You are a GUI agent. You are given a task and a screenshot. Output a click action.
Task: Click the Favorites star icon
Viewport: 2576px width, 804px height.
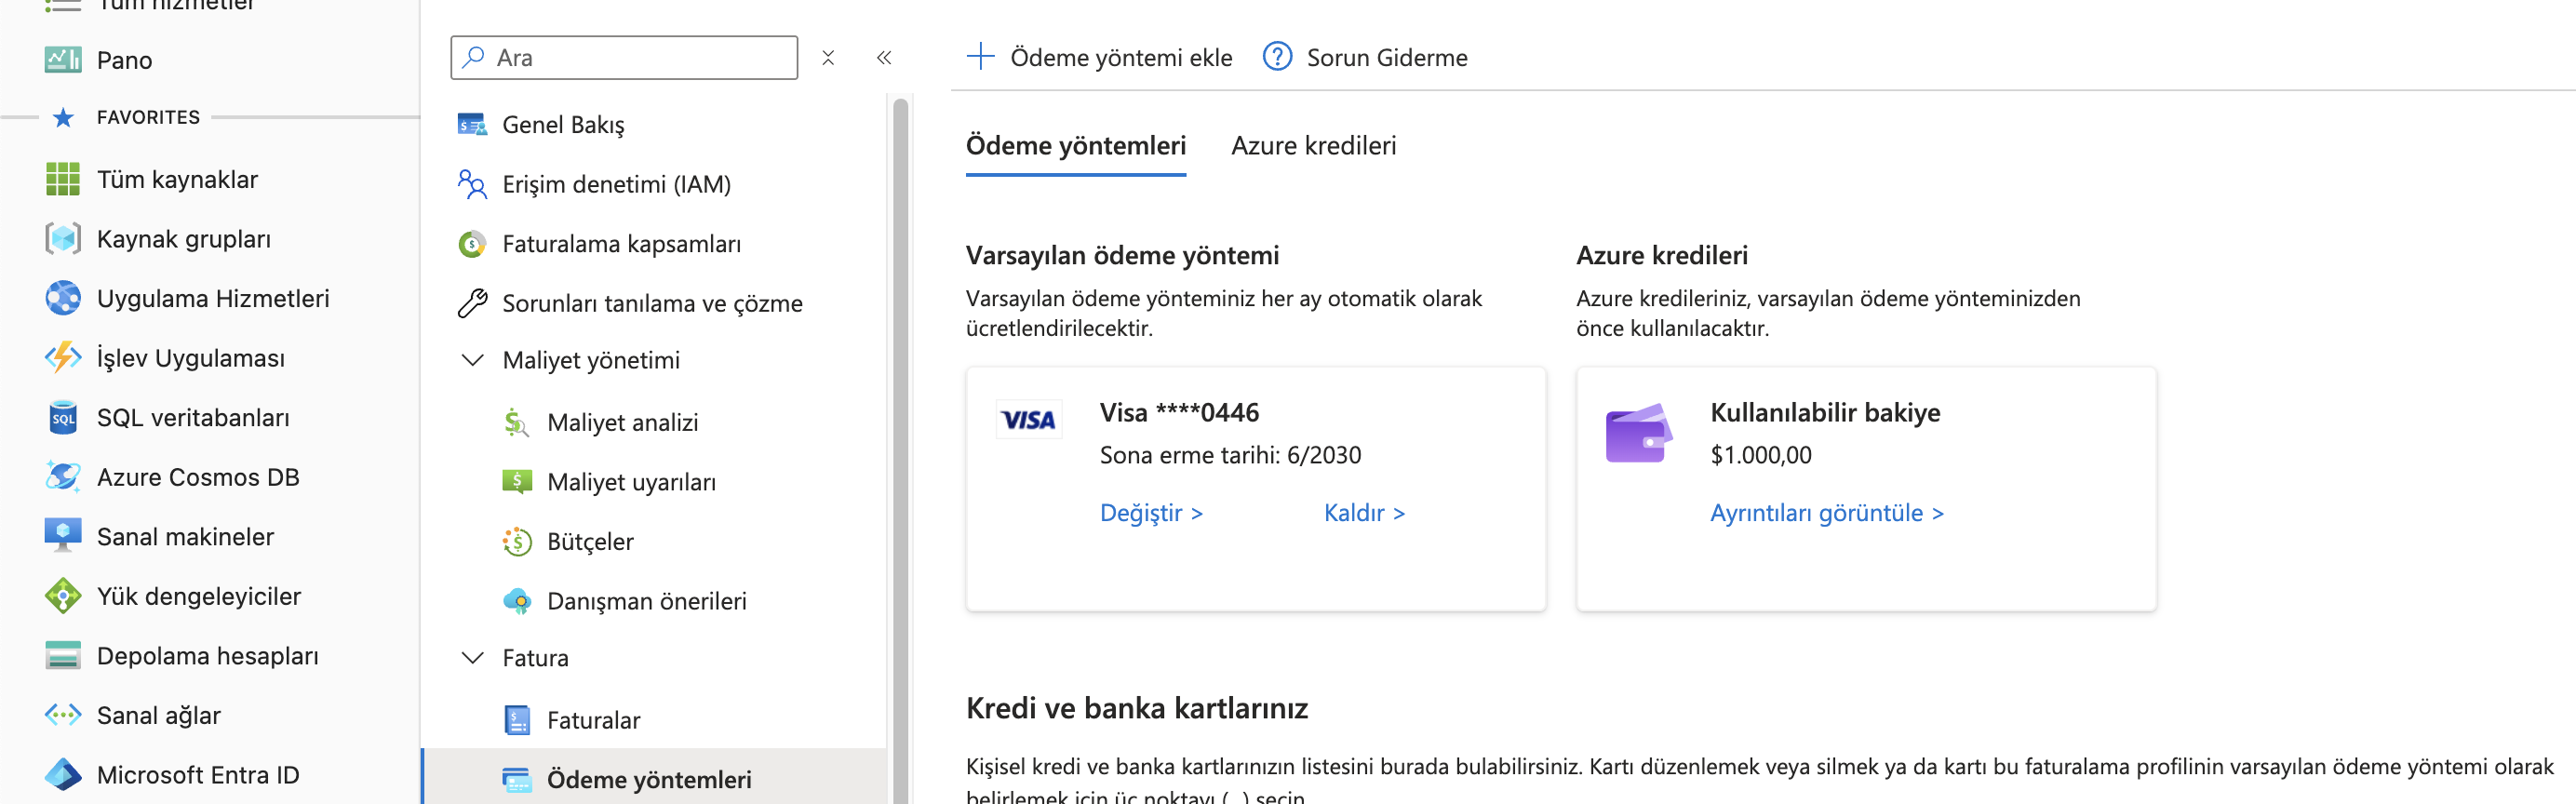[x=63, y=118]
